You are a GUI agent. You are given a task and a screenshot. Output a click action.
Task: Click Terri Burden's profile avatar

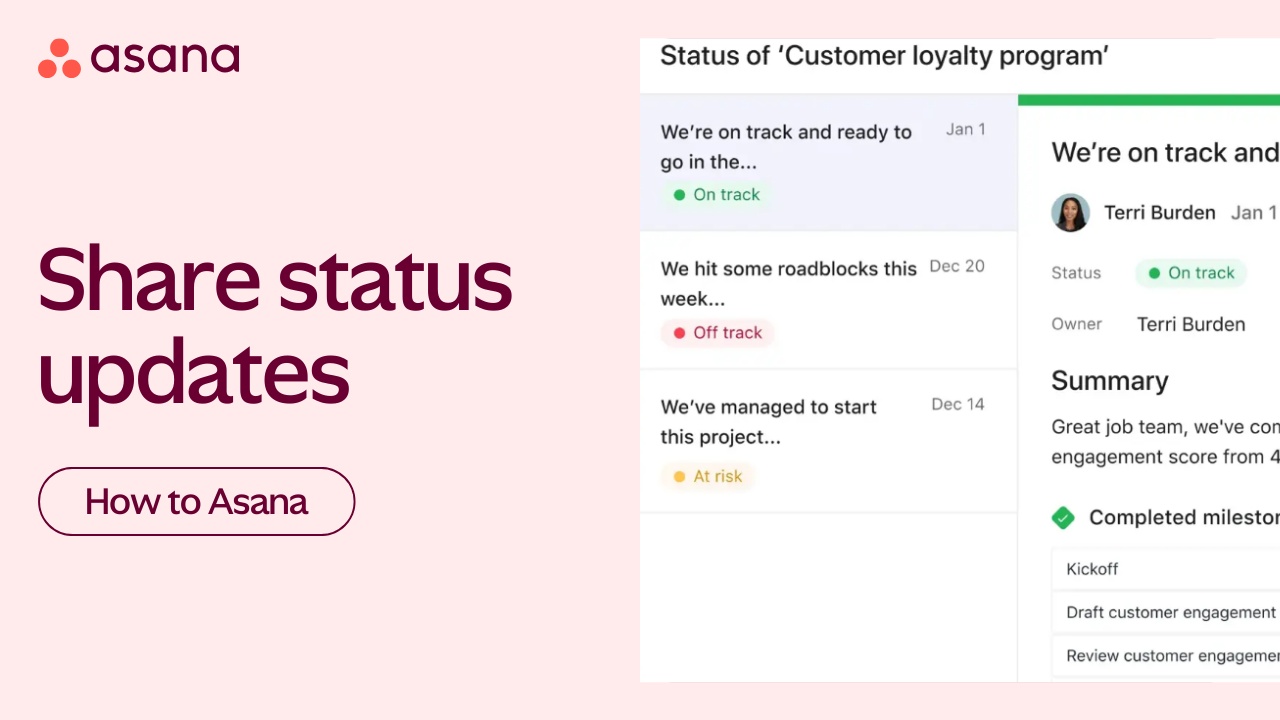(x=1070, y=213)
